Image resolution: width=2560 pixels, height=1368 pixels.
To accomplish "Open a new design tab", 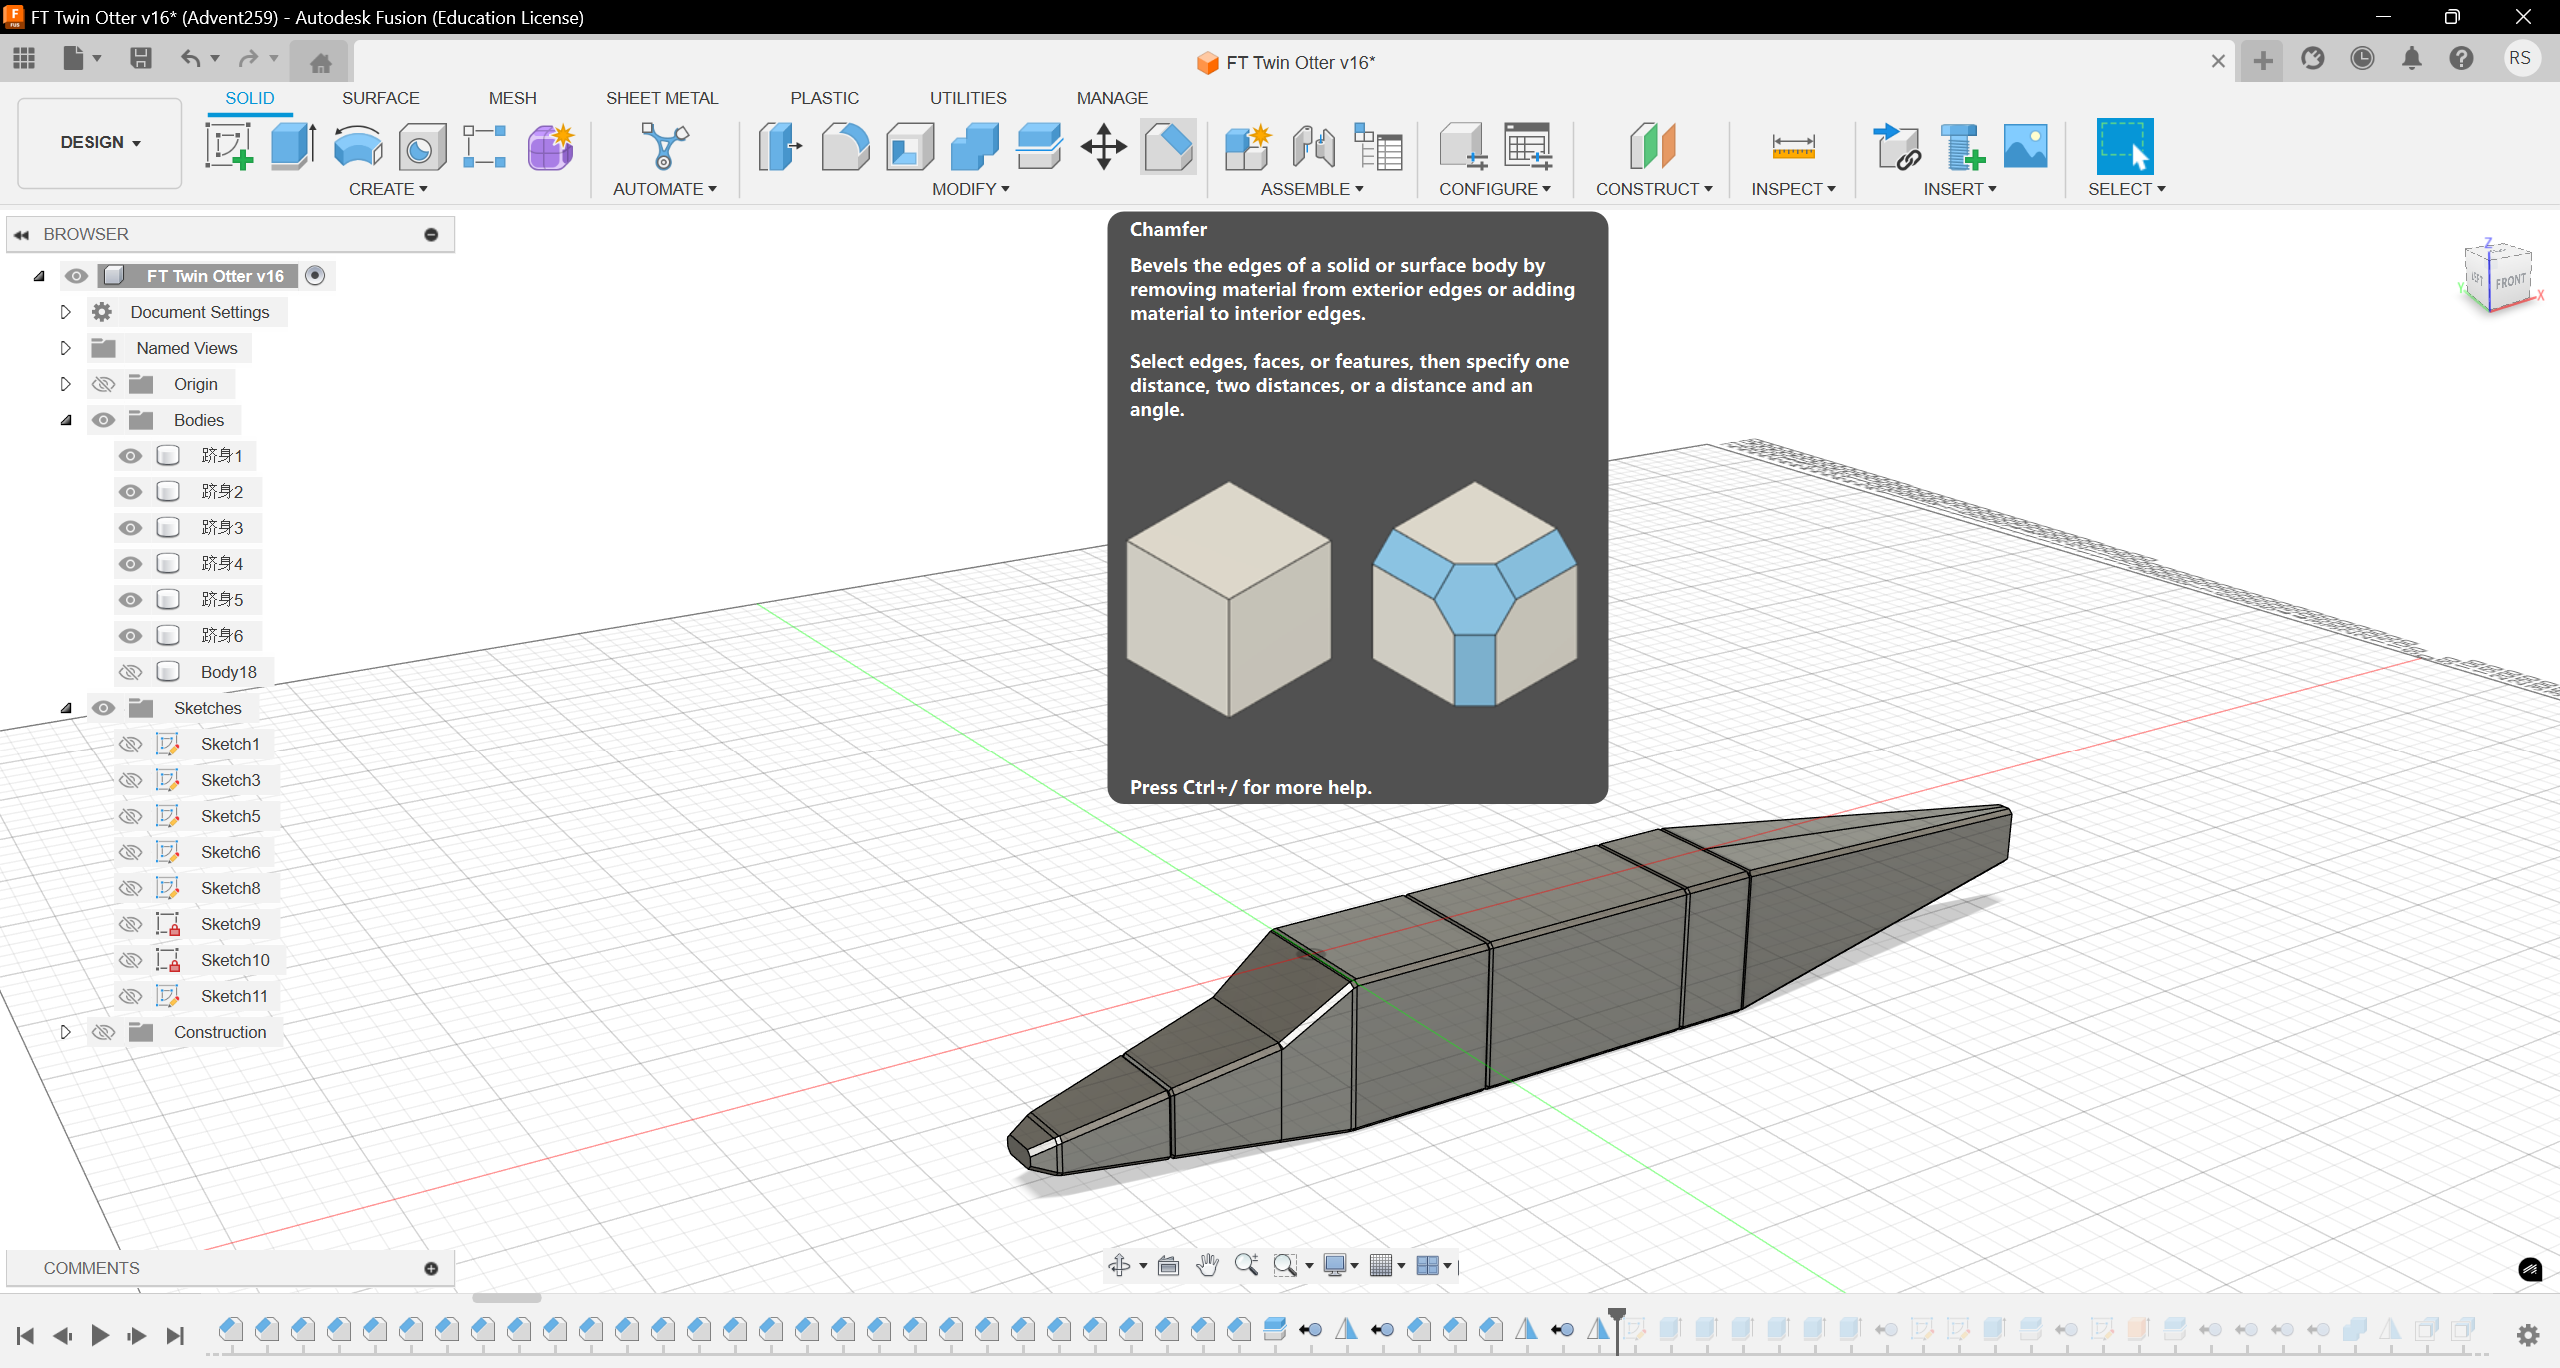I will (x=2262, y=61).
